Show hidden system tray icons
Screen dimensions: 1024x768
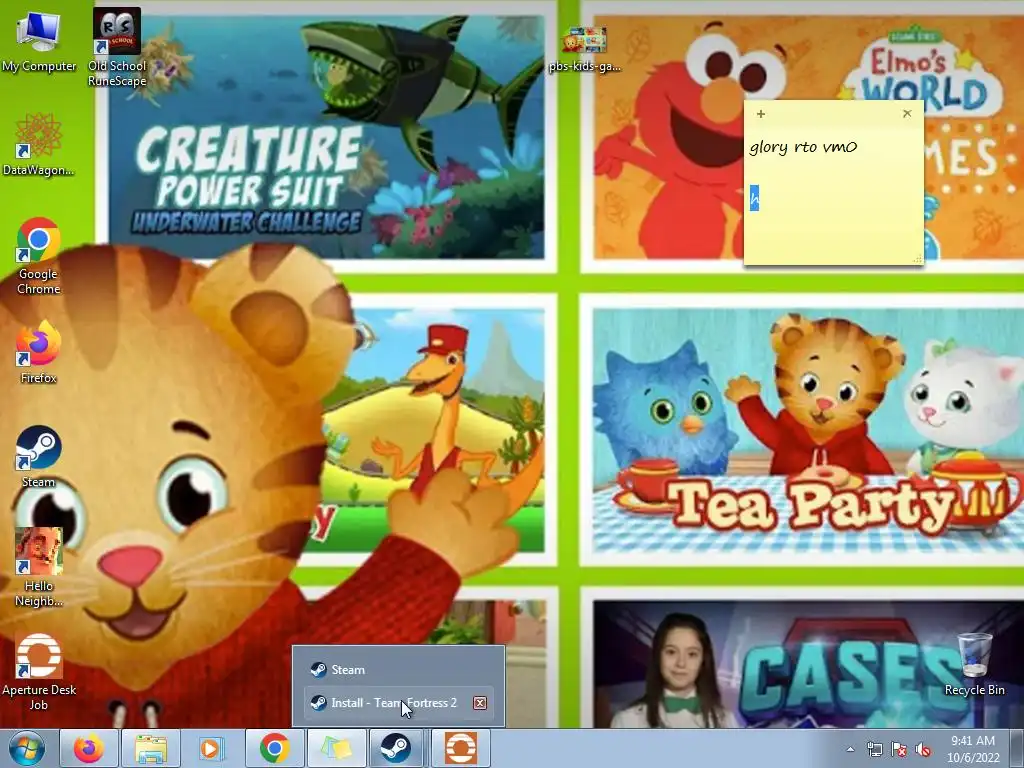[x=850, y=749]
